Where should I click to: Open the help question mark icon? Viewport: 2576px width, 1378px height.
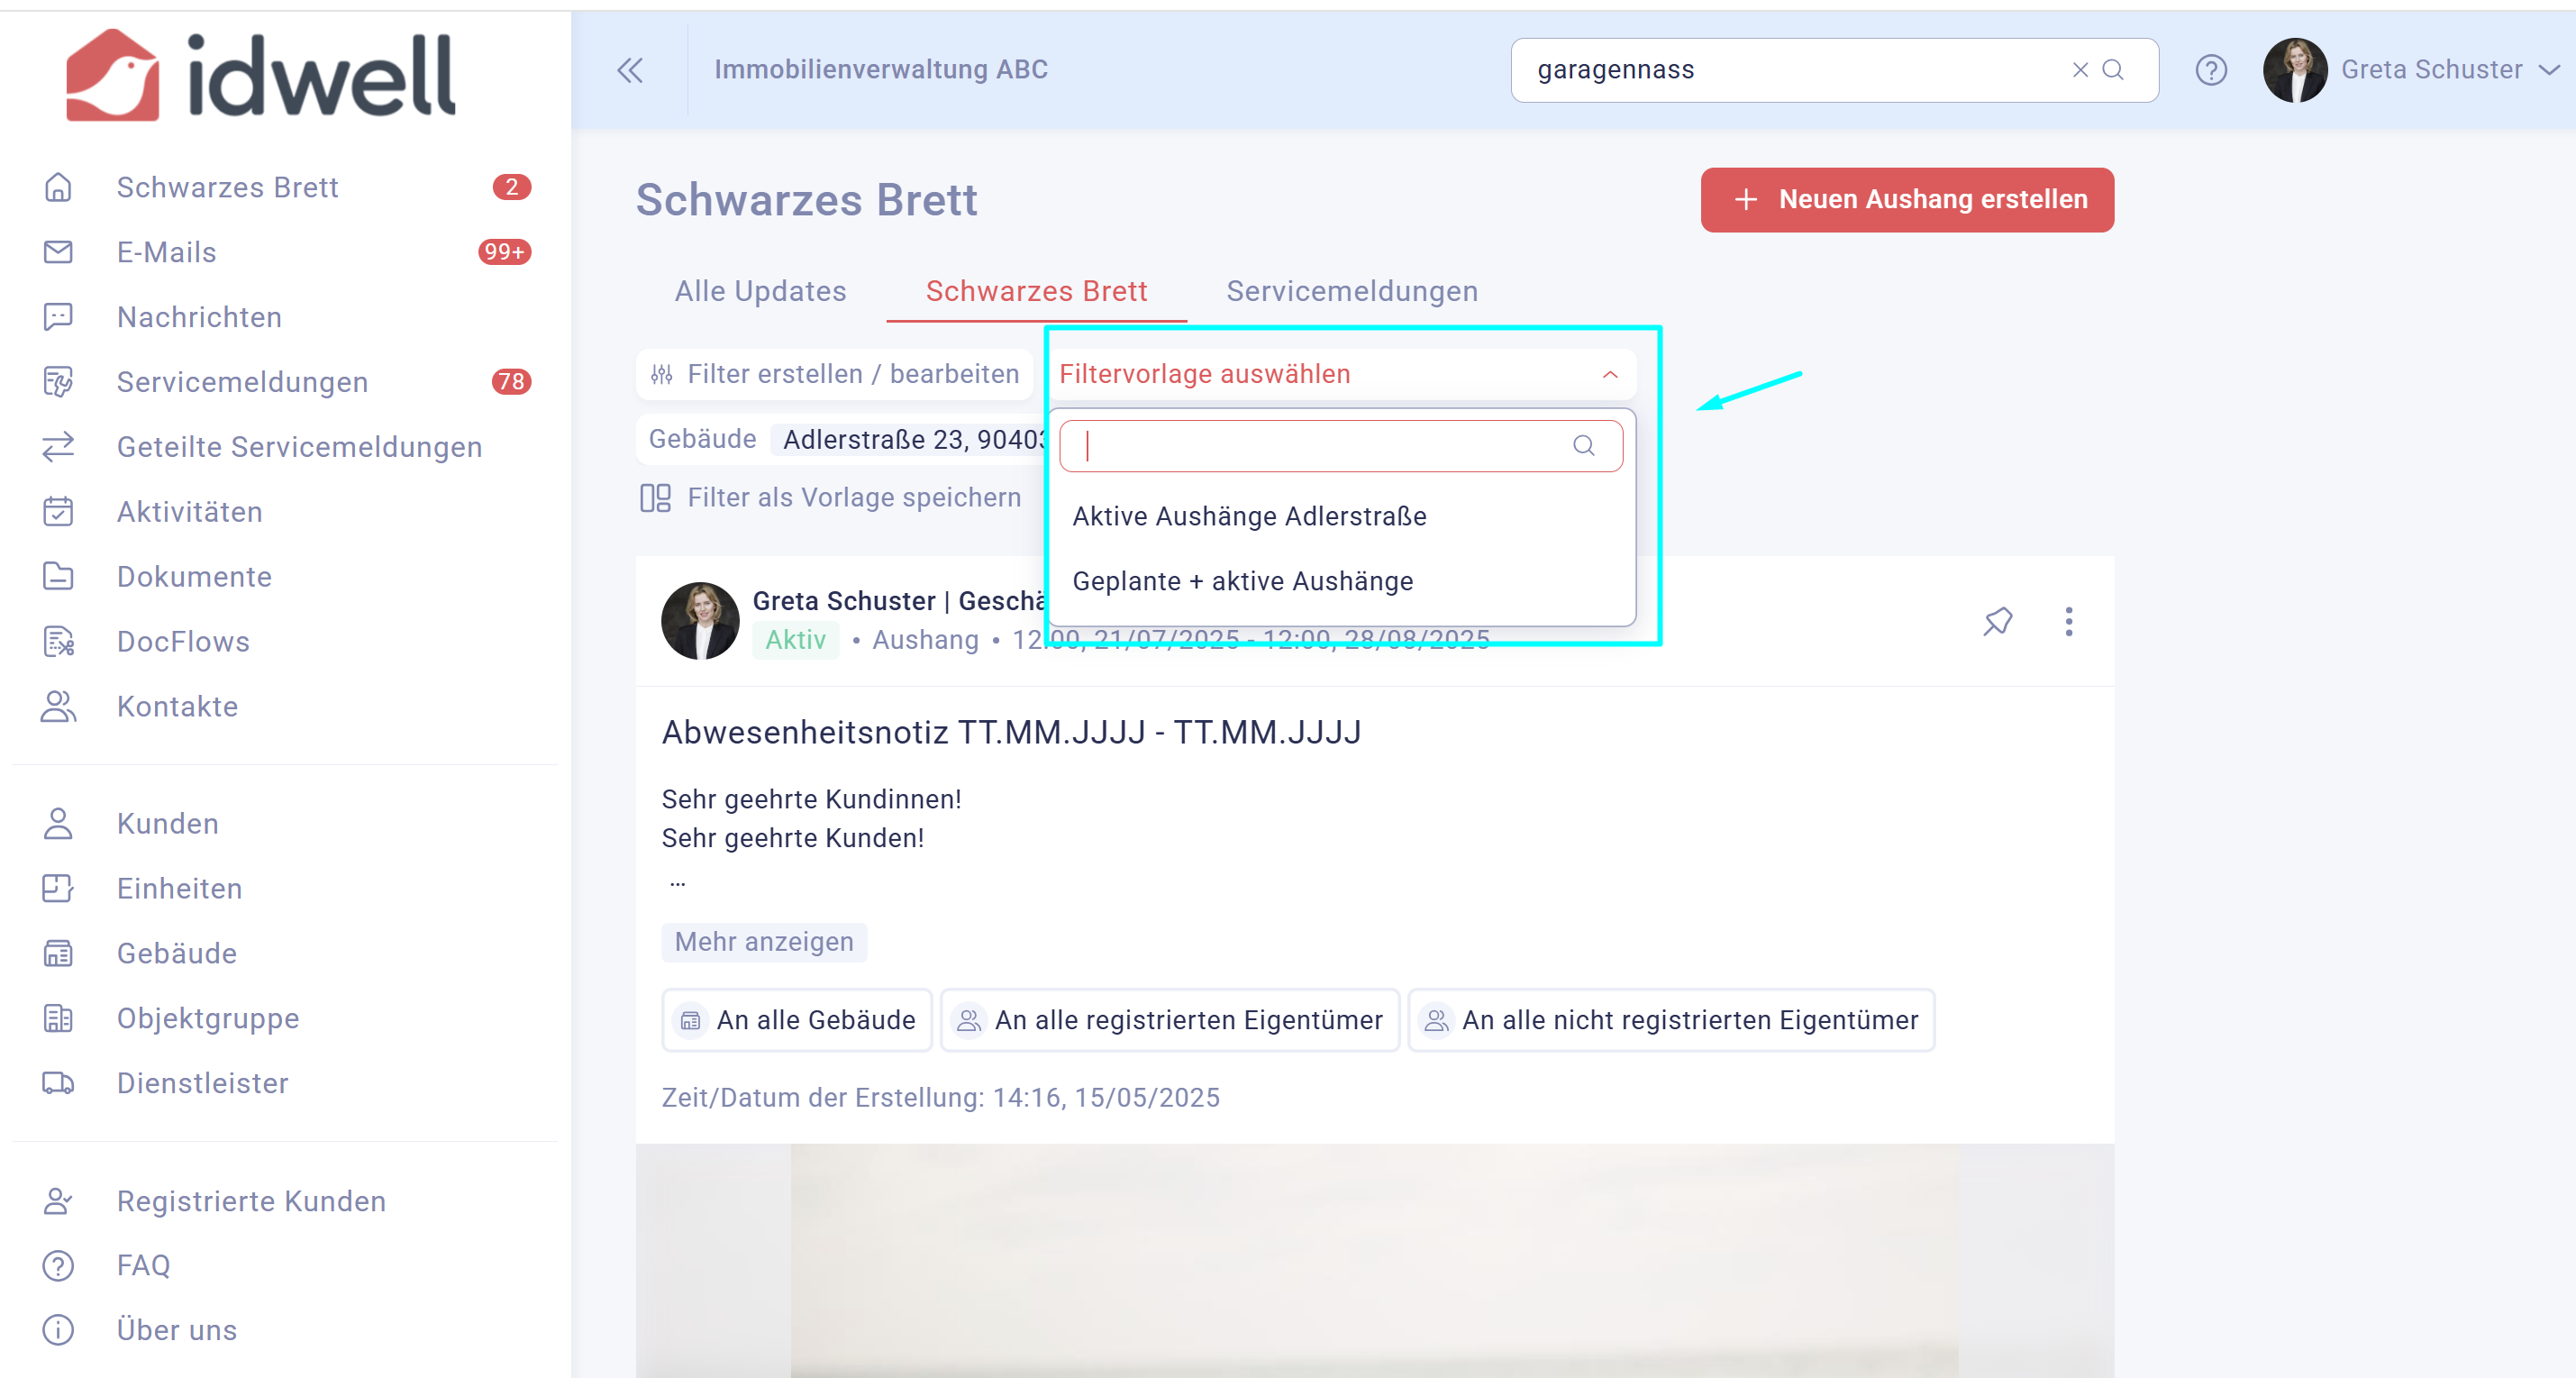2211,70
